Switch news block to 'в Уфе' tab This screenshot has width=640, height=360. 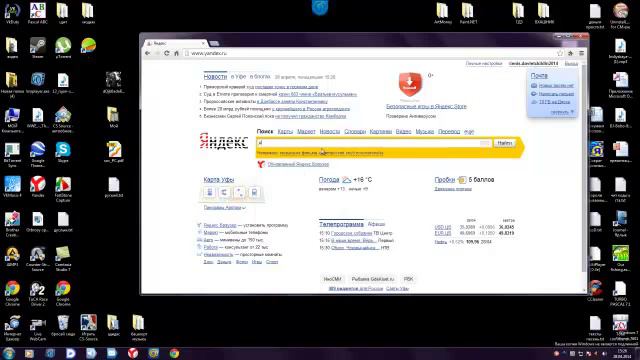click(239, 76)
